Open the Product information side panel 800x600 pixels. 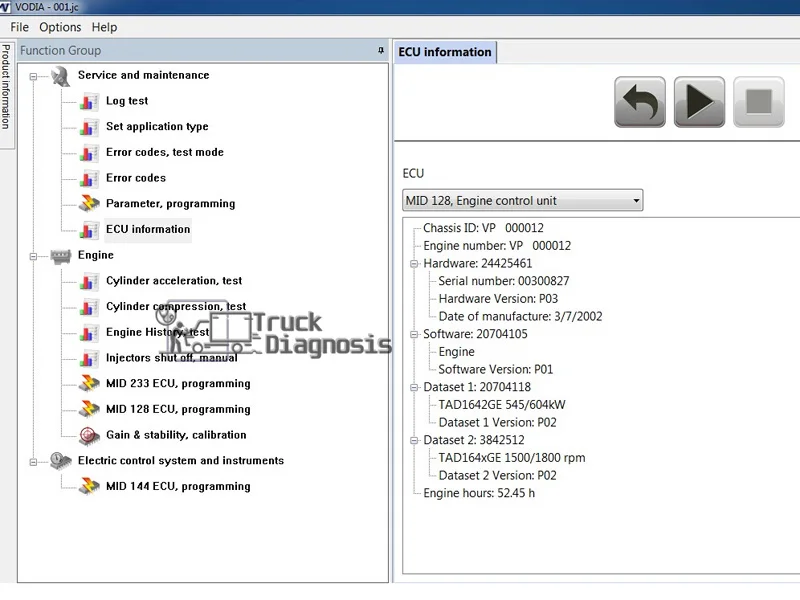[7, 85]
